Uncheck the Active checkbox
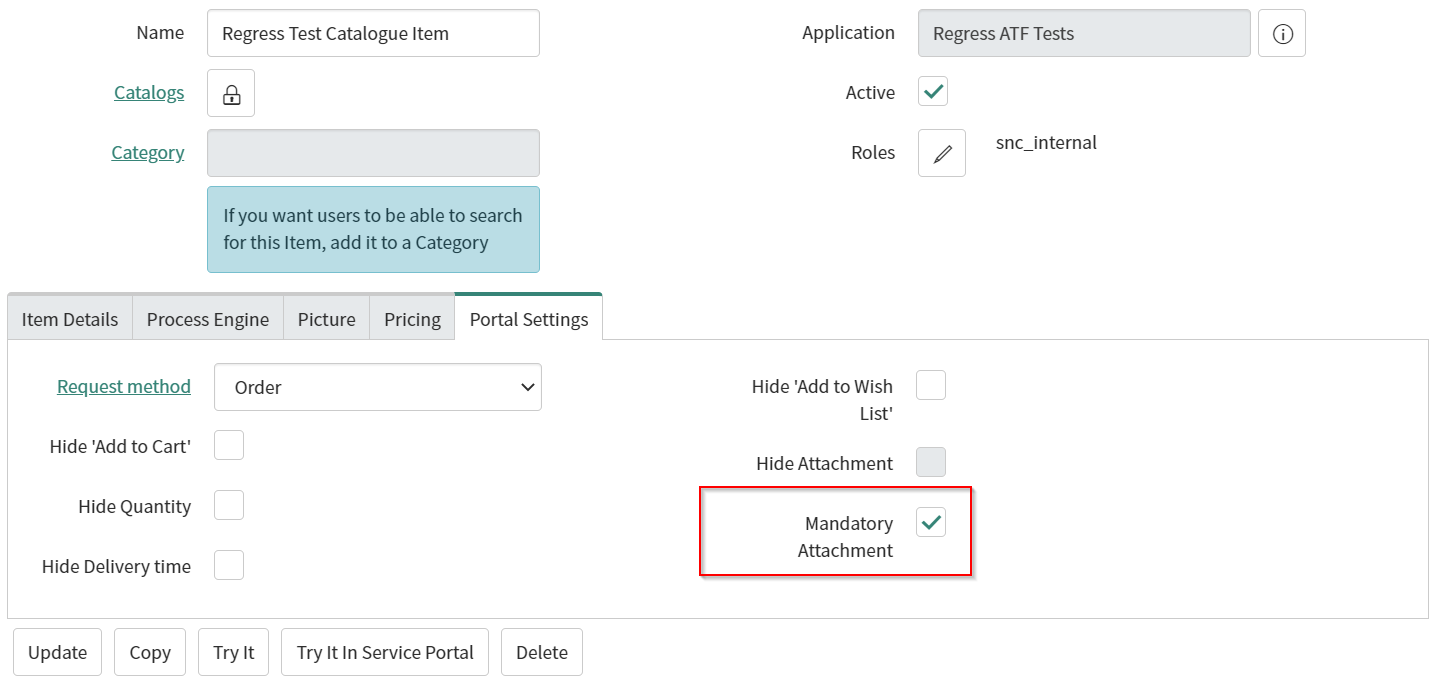 [933, 92]
